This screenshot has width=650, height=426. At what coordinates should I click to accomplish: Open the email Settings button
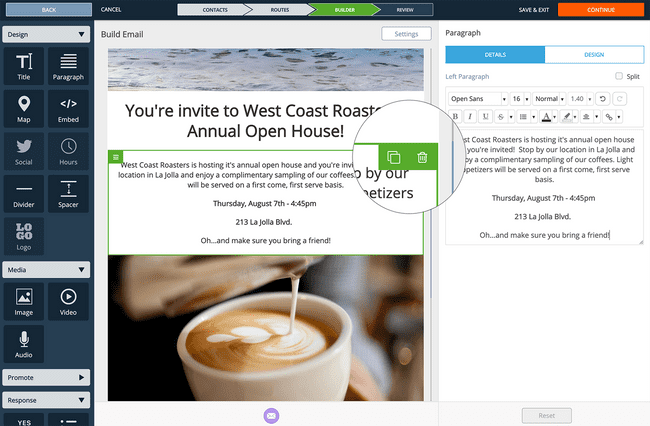(x=406, y=34)
